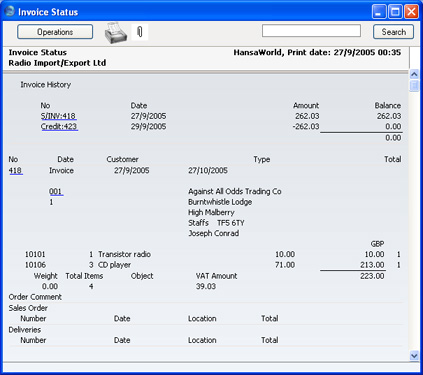Click item code 10106
The height and width of the screenshot is (375, 423).
coord(35,265)
